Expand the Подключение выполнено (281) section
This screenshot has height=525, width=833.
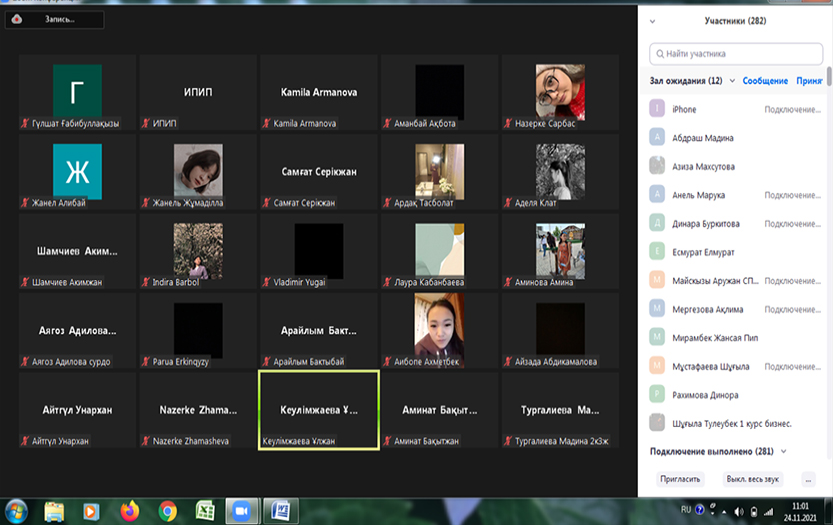[x=783, y=452]
